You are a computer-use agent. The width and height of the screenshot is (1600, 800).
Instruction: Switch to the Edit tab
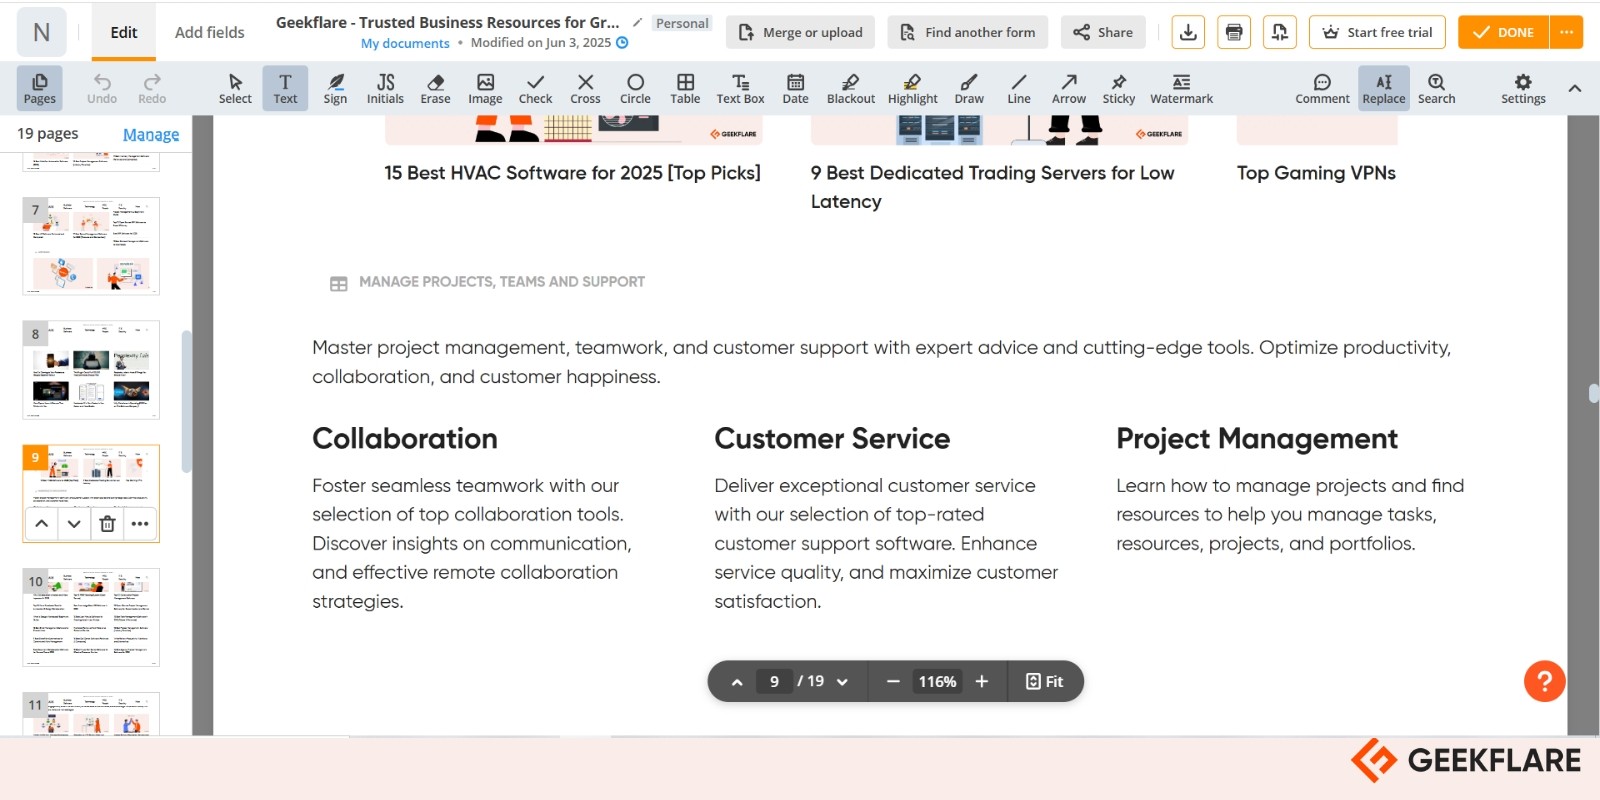point(124,32)
